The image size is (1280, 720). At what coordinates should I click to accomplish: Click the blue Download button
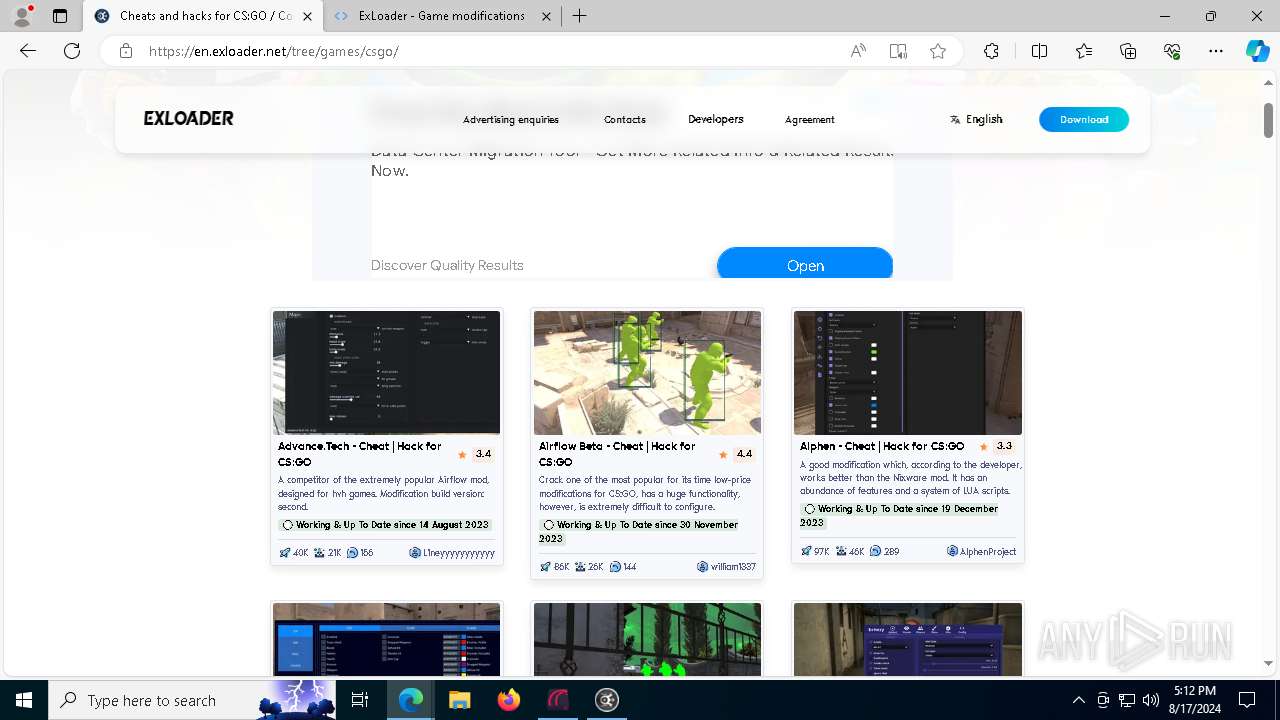coord(1084,119)
